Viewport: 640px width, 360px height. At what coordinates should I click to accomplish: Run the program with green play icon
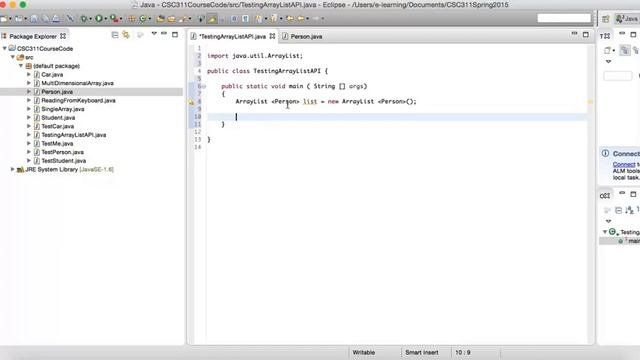[99, 19]
